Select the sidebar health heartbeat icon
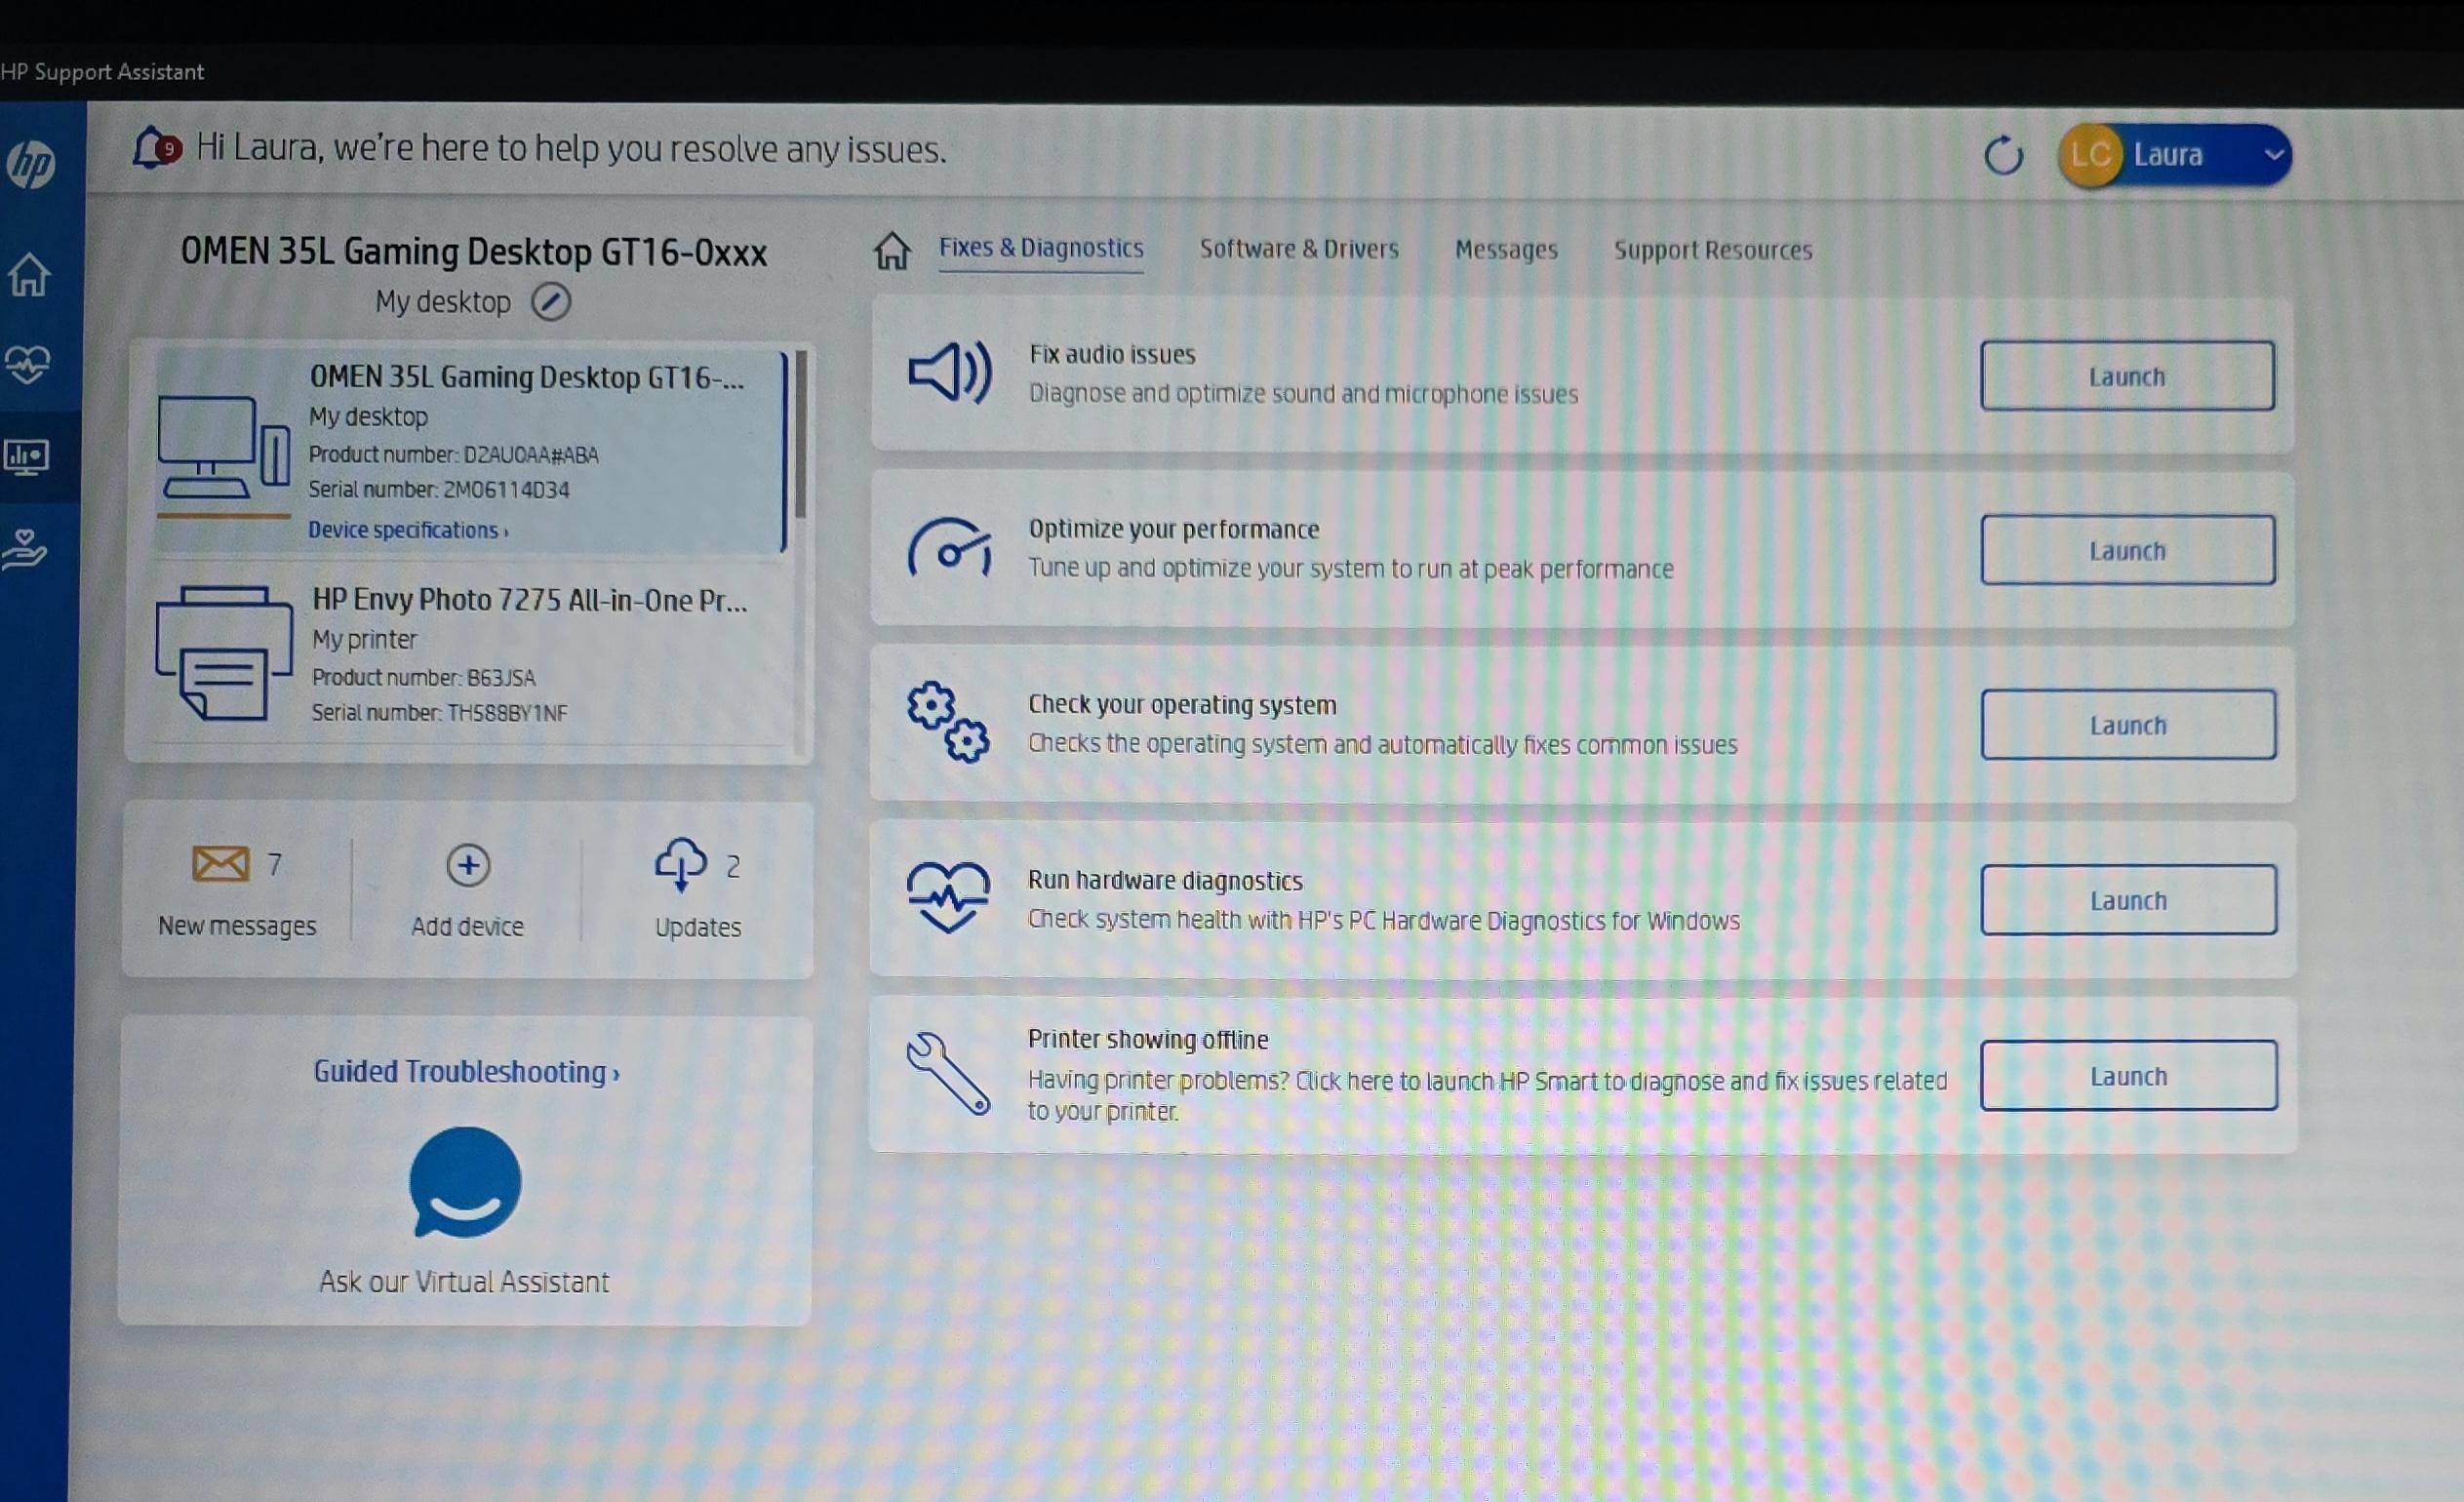This screenshot has width=2464, height=1502. pos(27,364)
